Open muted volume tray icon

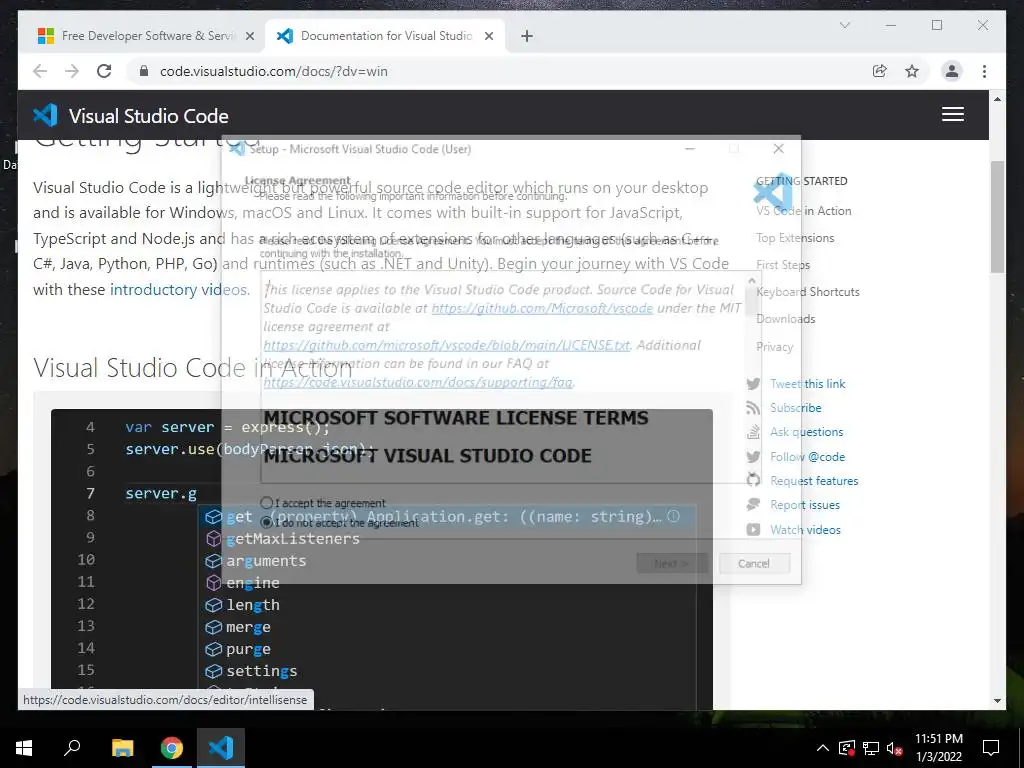894,748
